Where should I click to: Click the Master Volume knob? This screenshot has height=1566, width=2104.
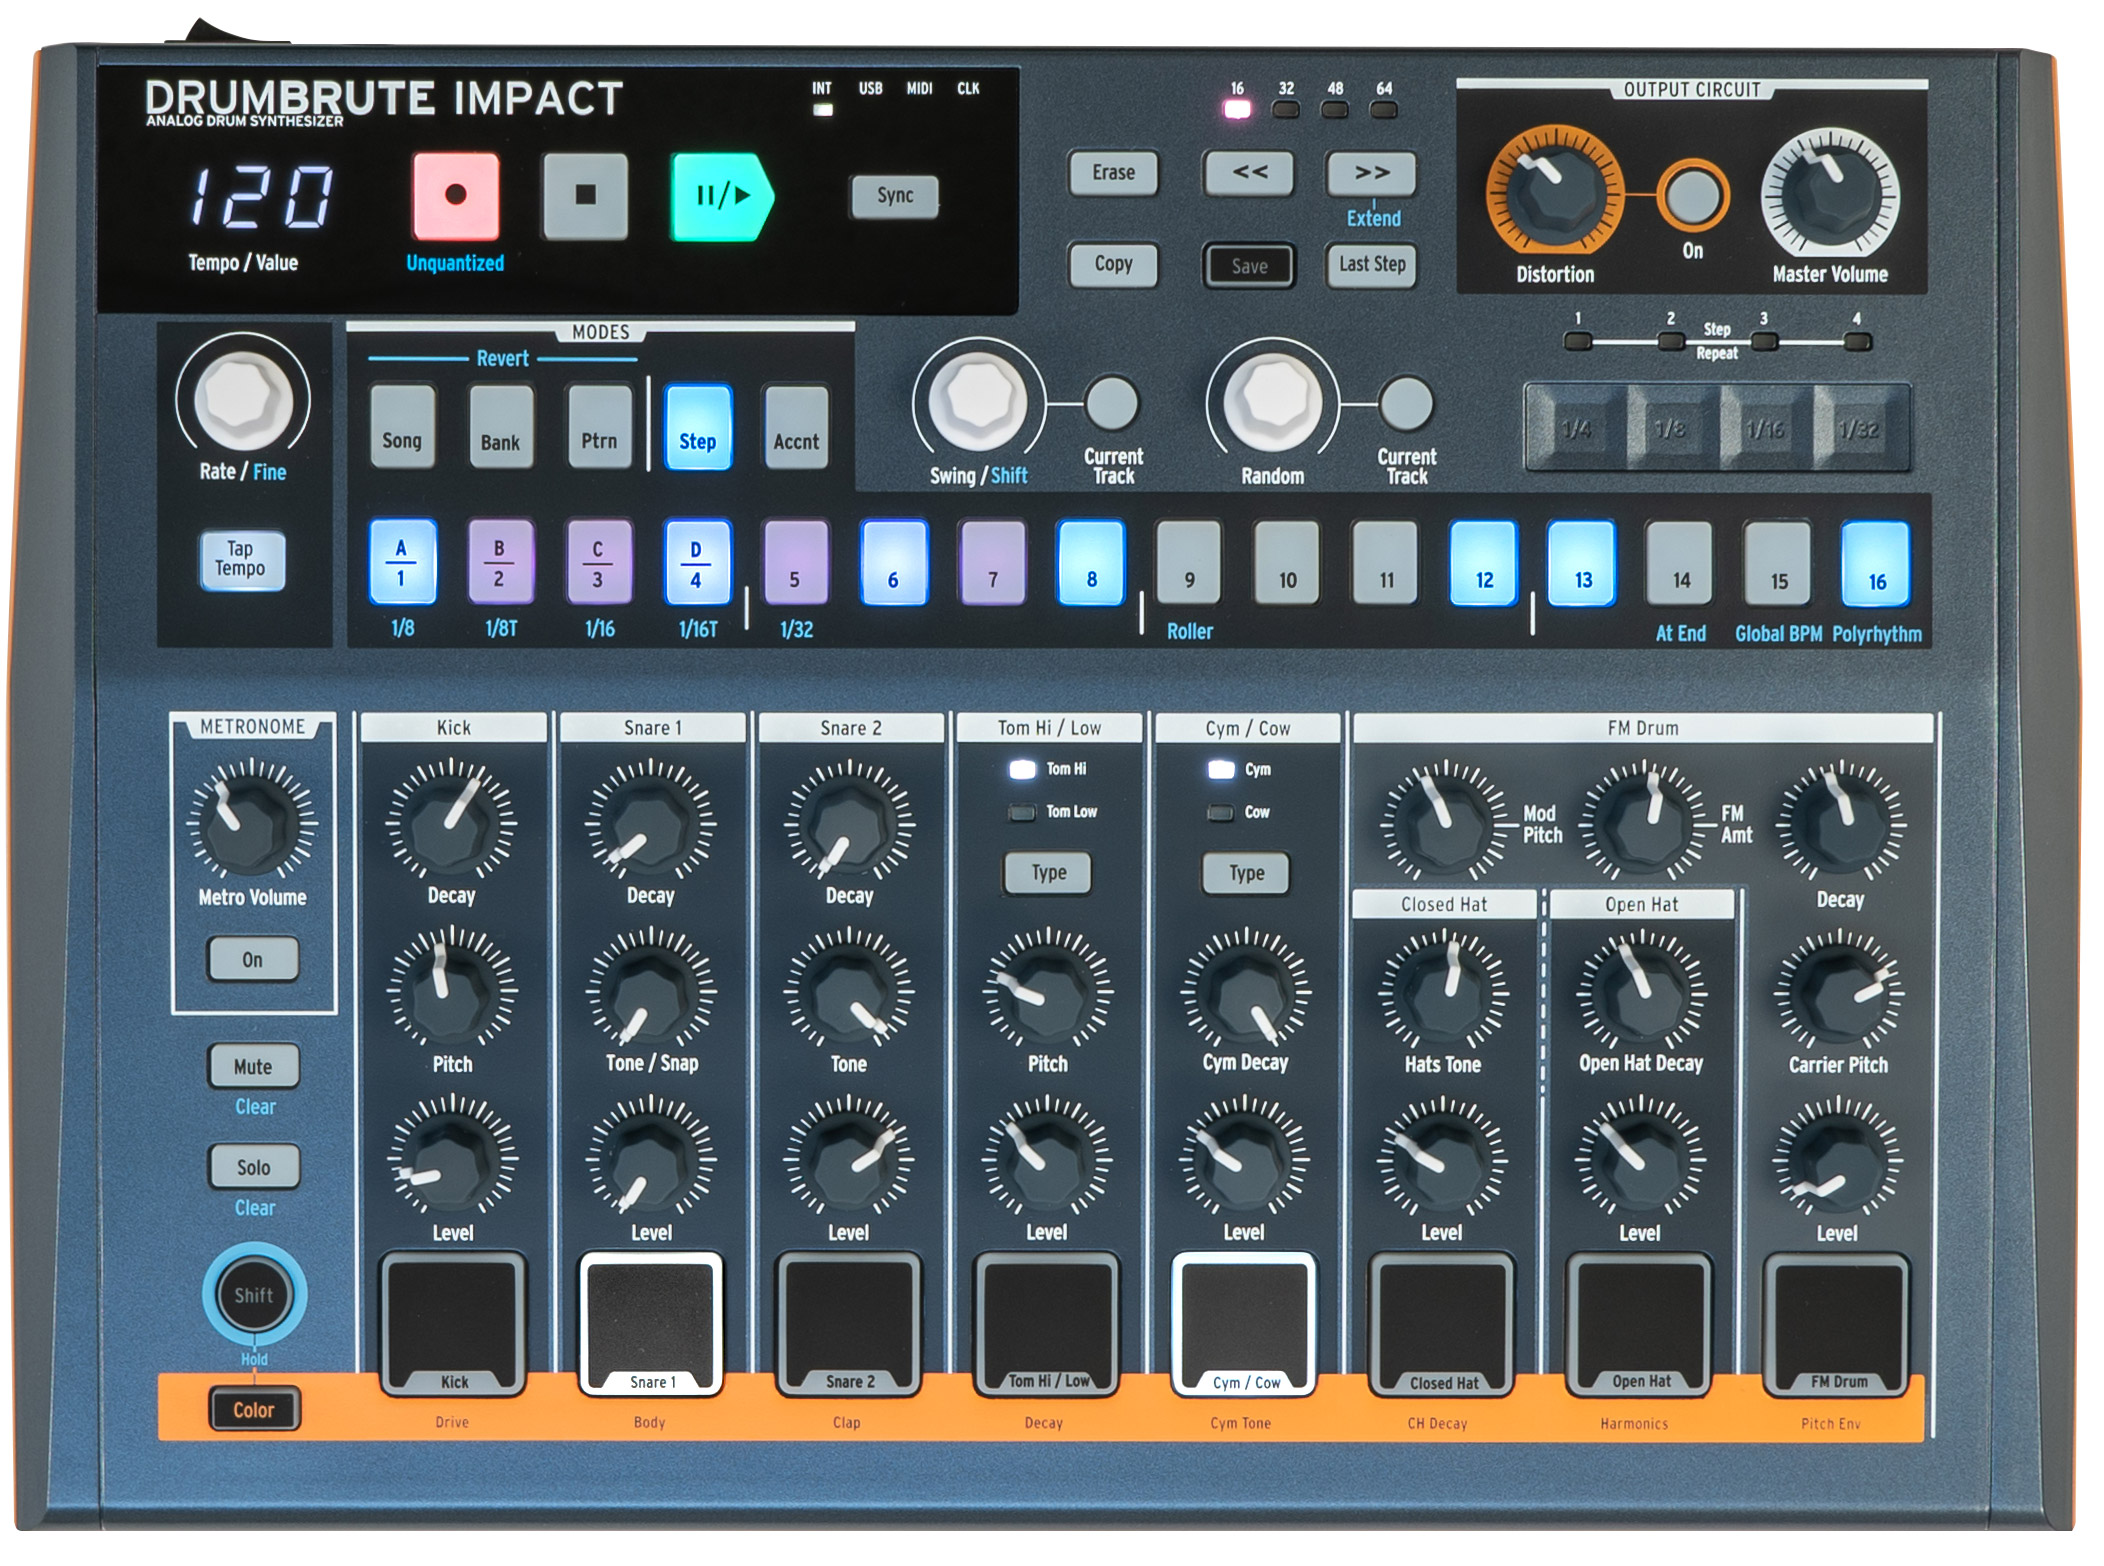point(1830,194)
